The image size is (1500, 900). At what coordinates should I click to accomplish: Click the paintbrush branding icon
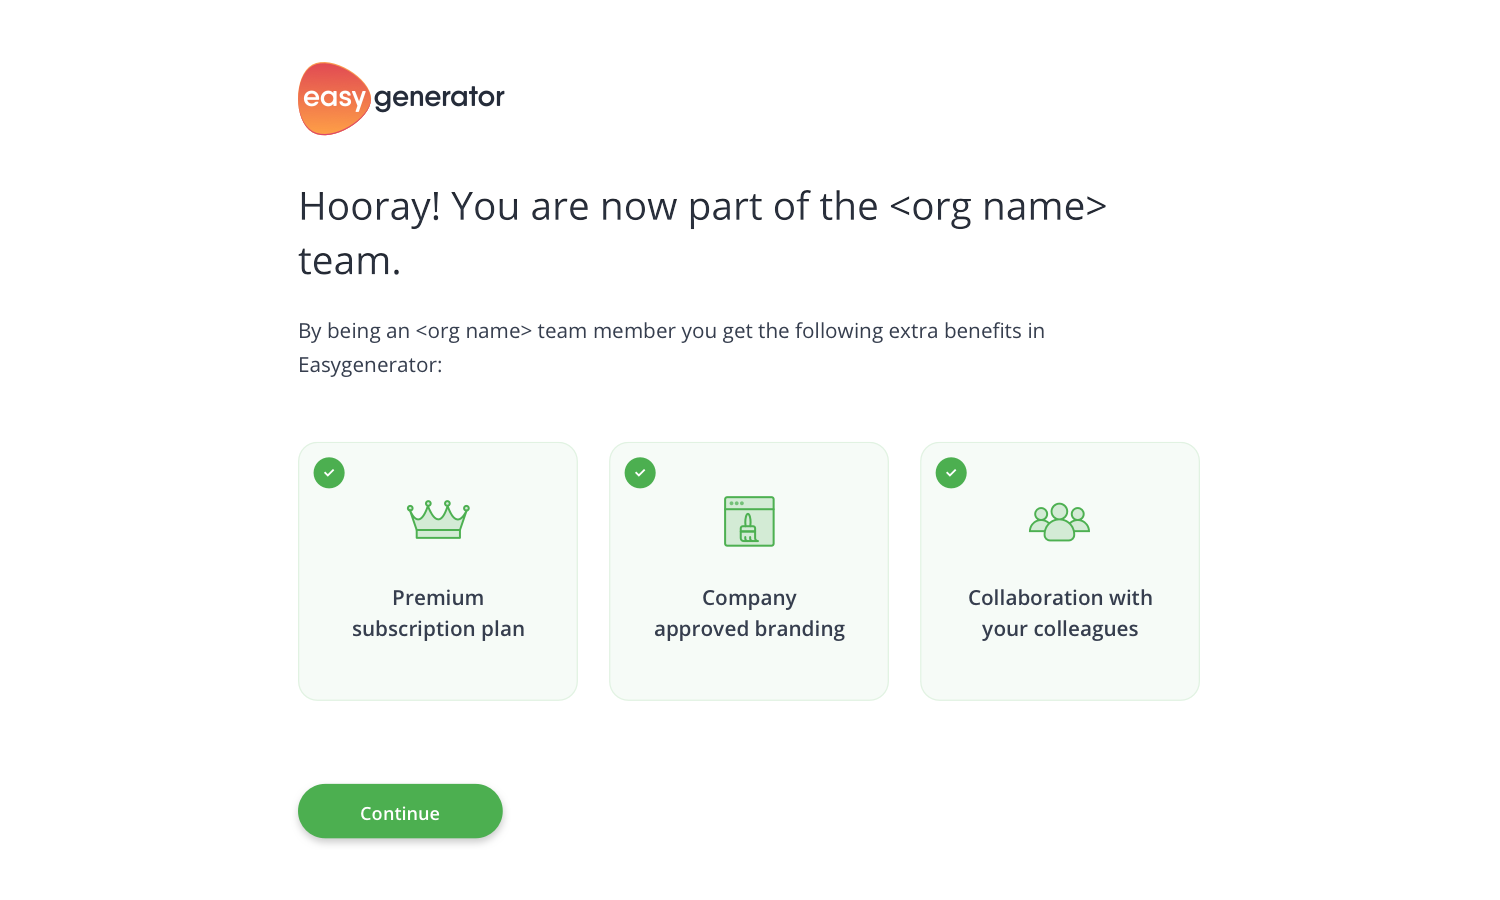click(749, 521)
